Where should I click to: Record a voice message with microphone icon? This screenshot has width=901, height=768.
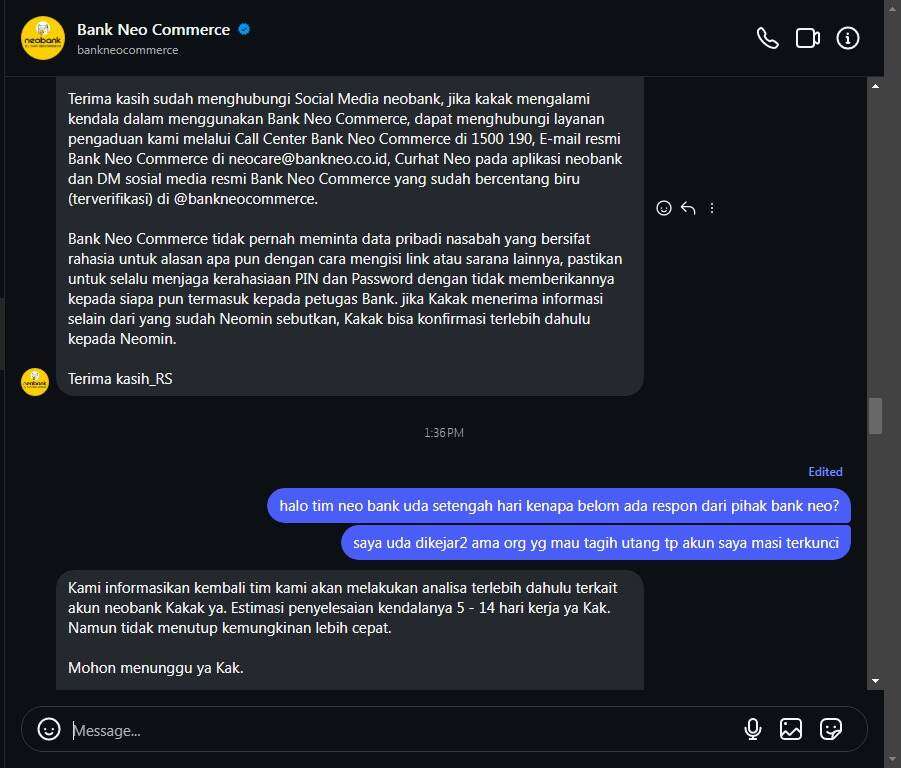coord(753,729)
